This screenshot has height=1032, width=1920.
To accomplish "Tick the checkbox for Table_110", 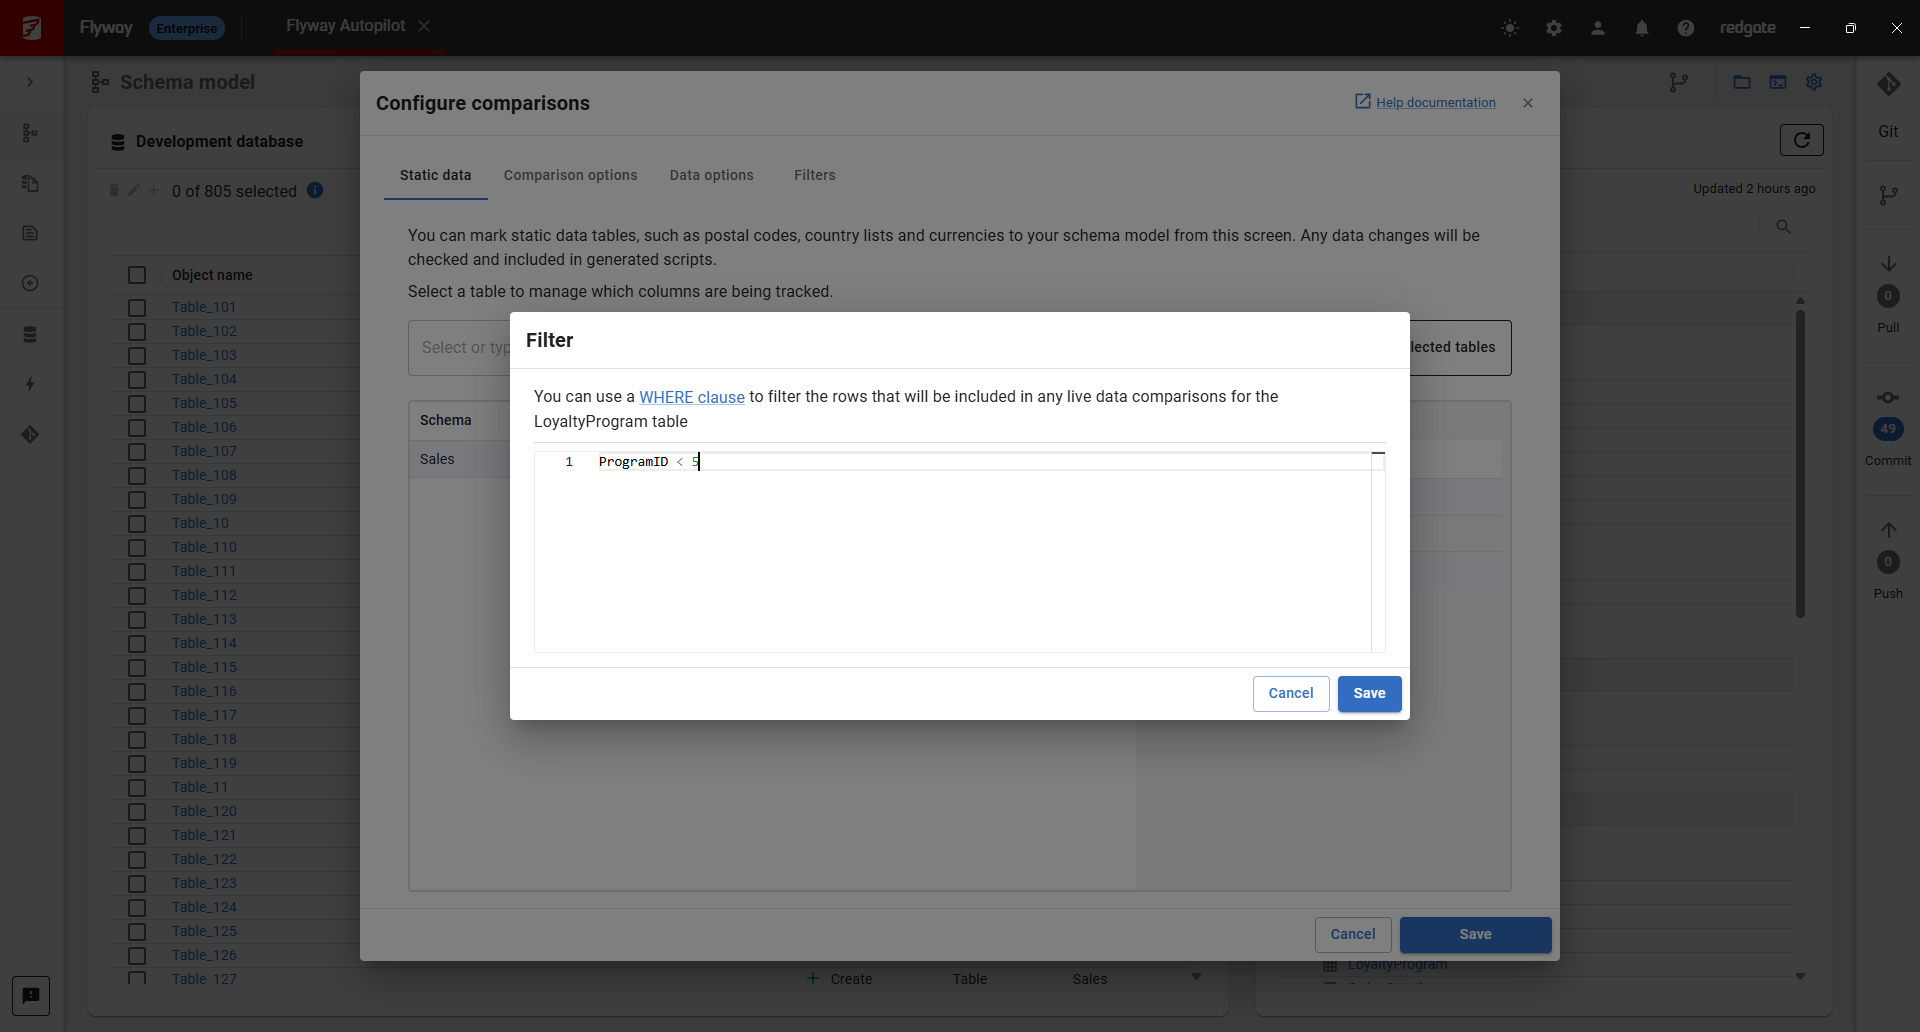I will (x=137, y=548).
